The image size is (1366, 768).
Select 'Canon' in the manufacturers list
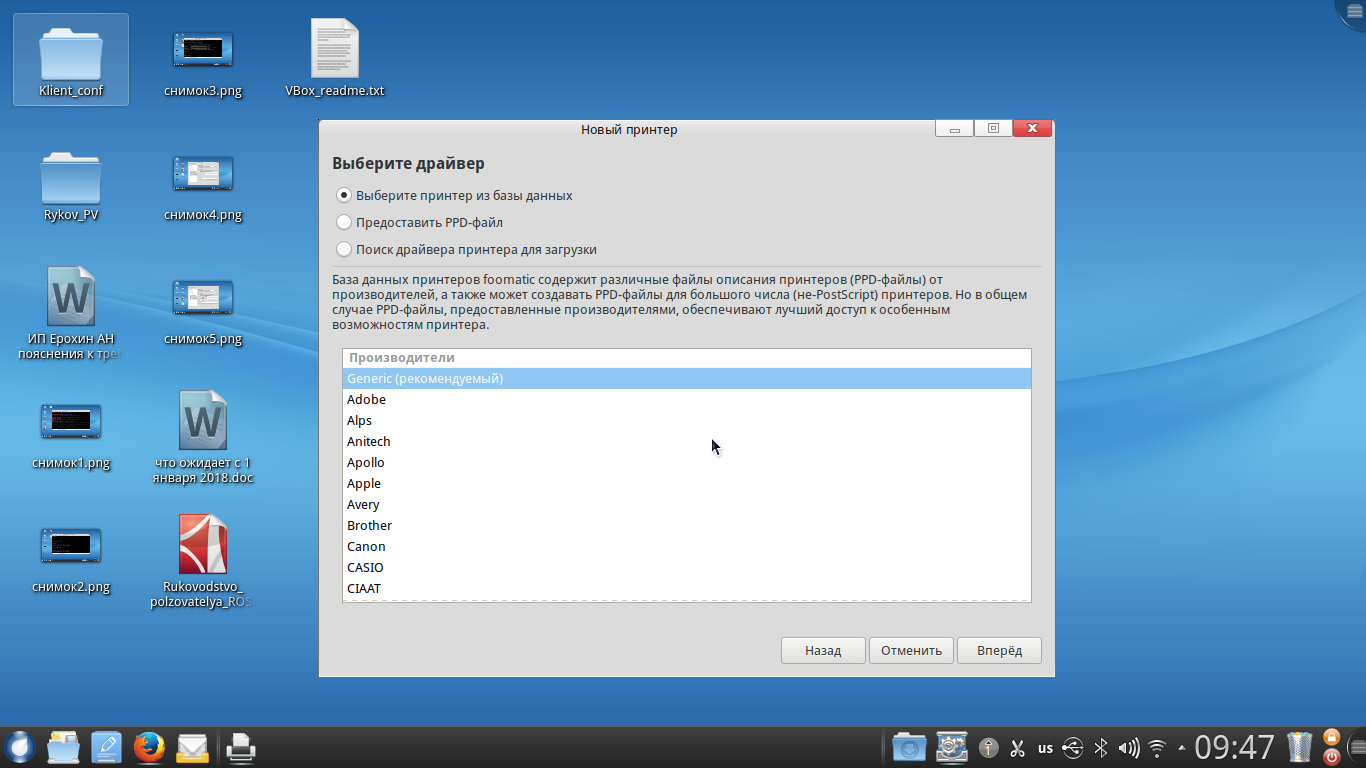[686, 547]
